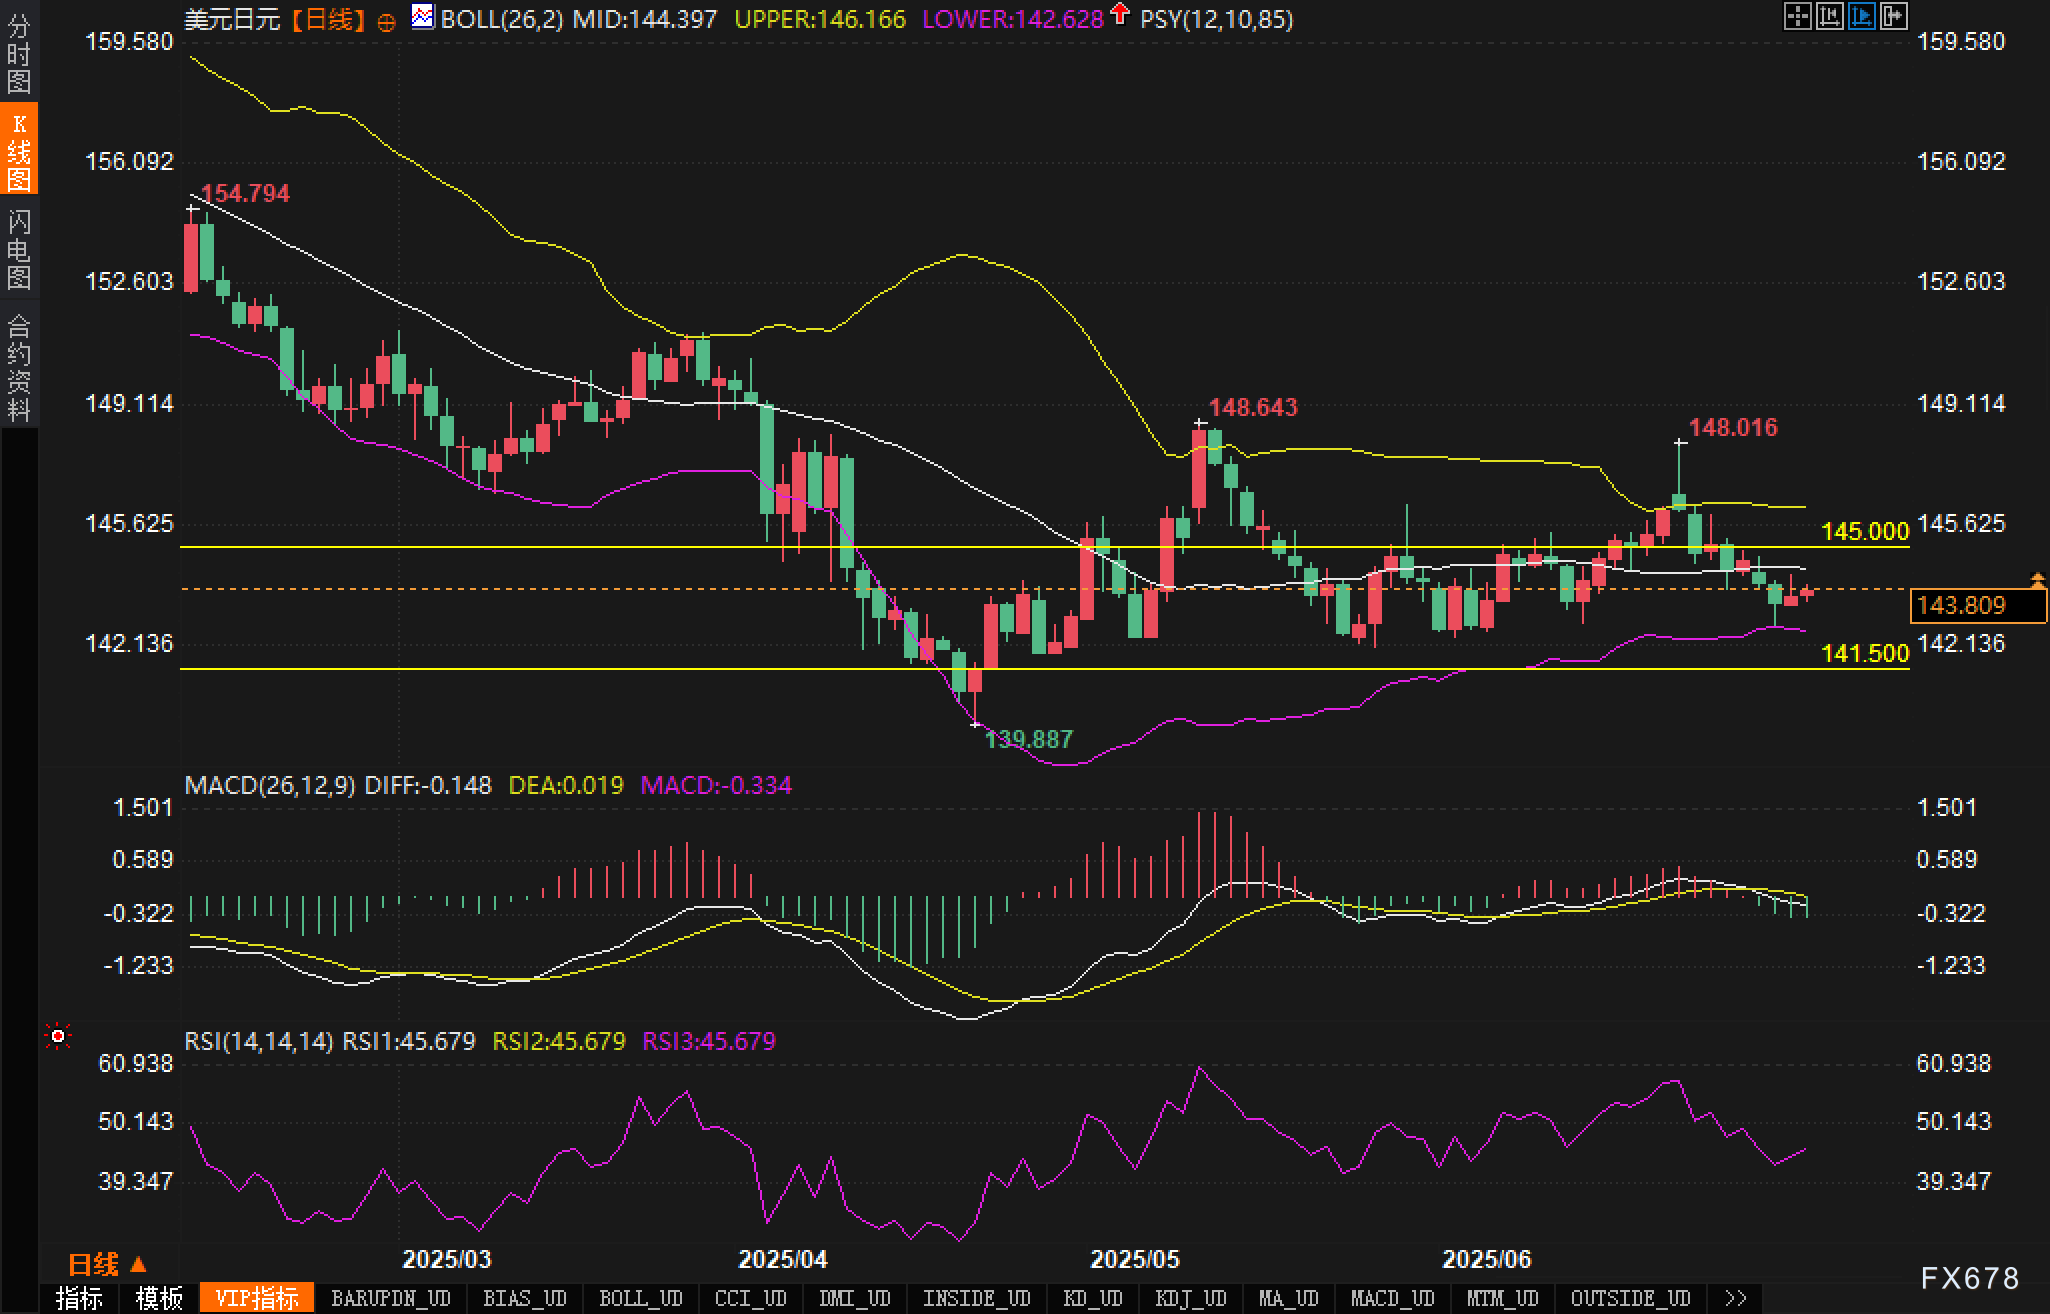Open the 指标 menu at bottom
This screenshot has width=2050, height=1314.
coord(79,1298)
